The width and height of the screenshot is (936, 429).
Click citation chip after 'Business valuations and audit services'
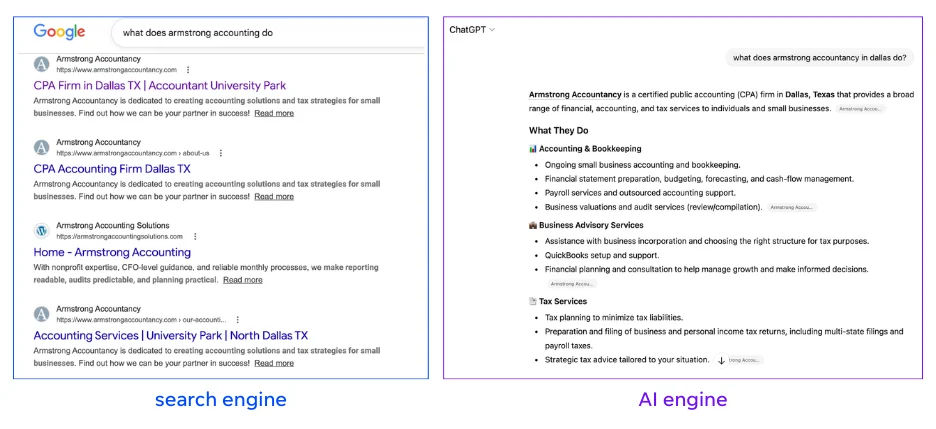(x=792, y=208)
